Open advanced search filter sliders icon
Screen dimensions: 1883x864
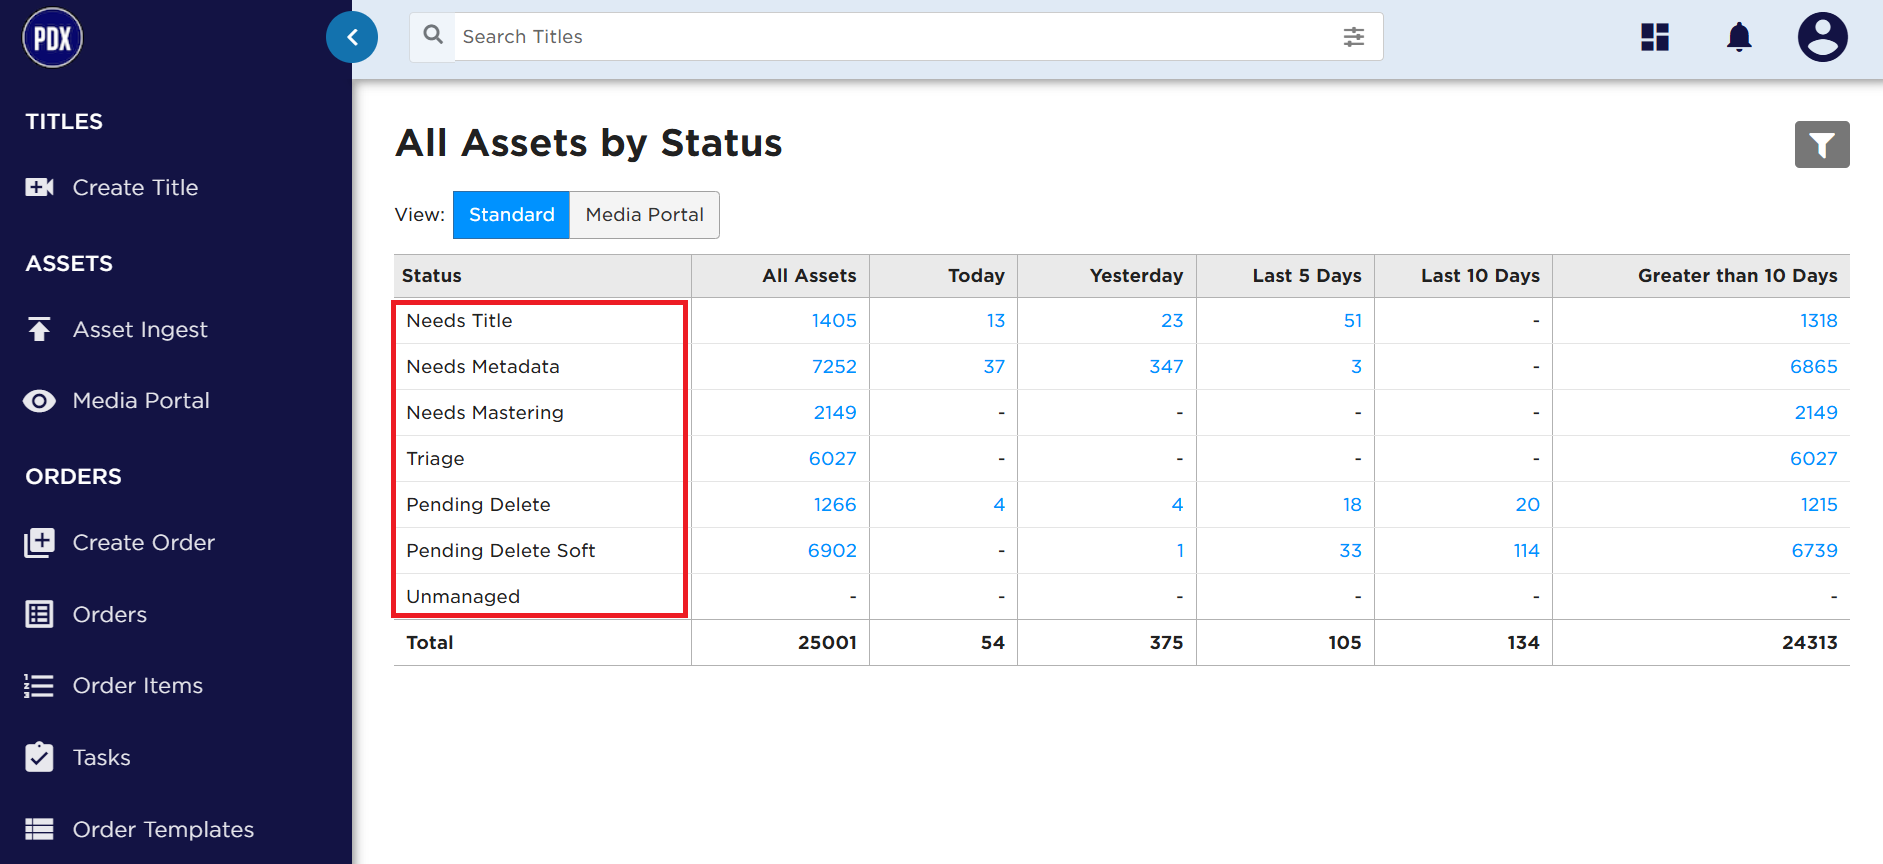(x=1354, y=37)
